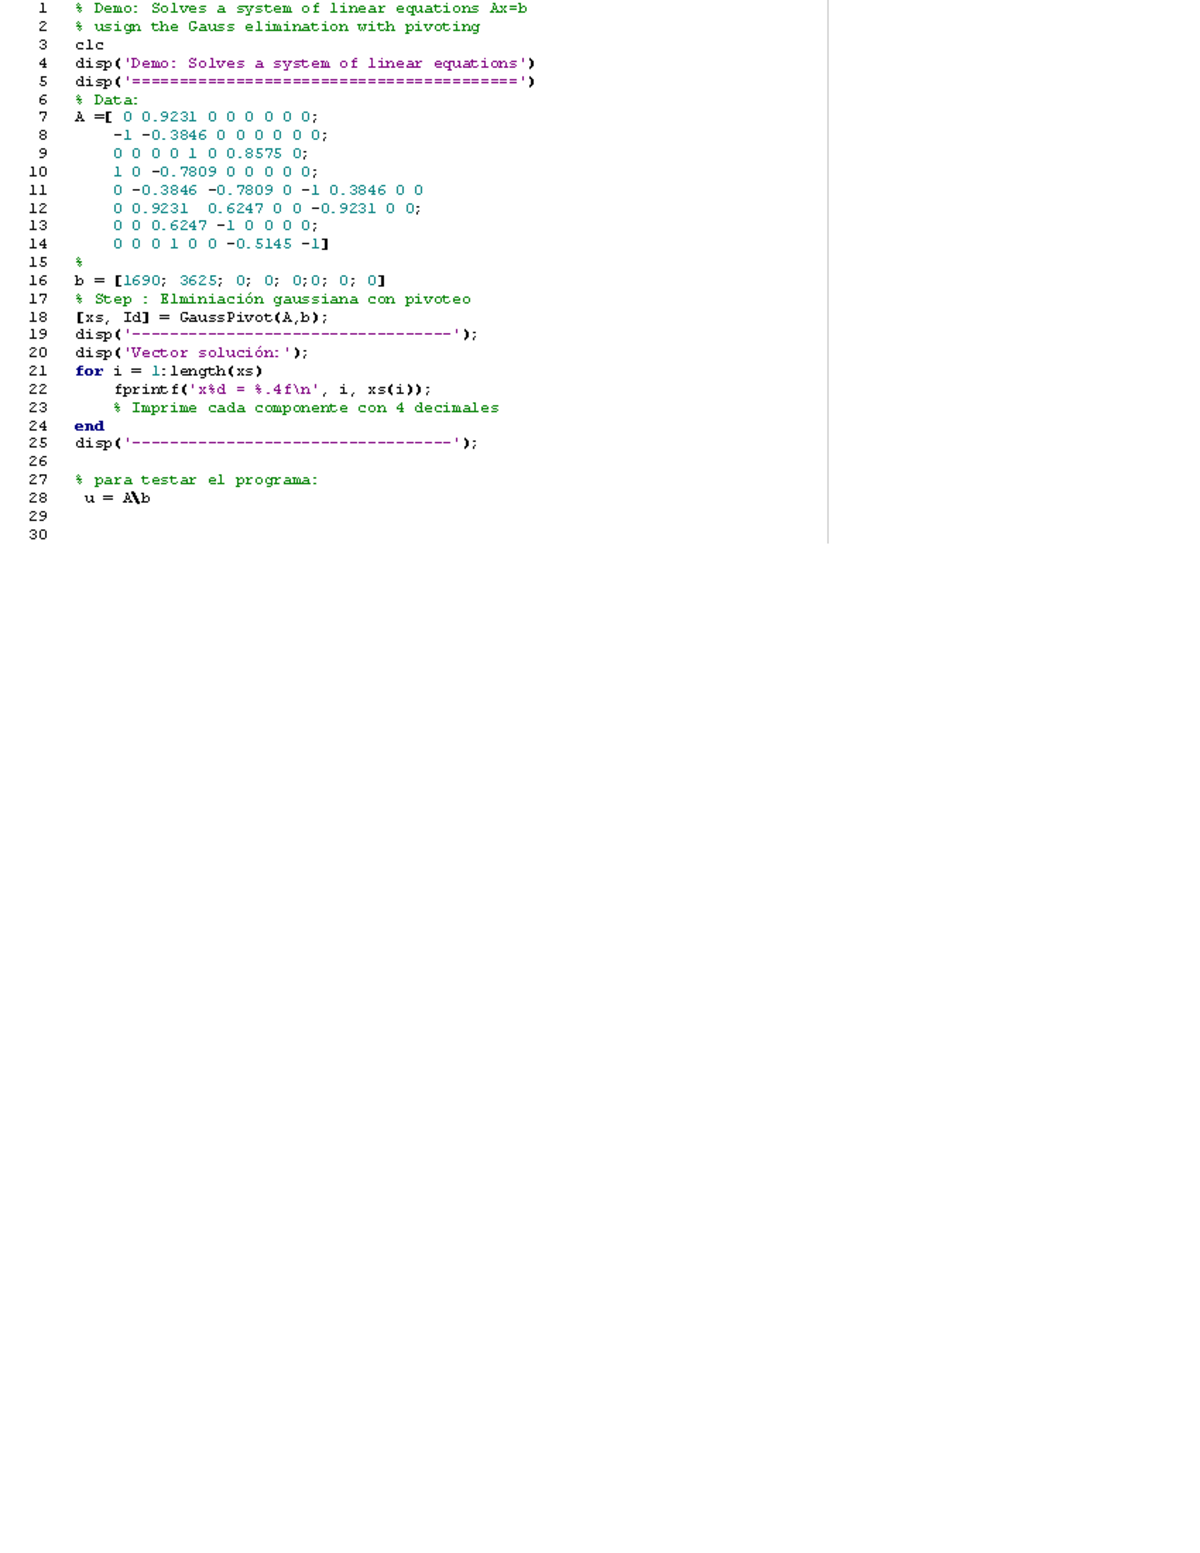Screen dimensions: 1200x1553
Task: Click the '% Data:' comment
Action: pos(107,100)
